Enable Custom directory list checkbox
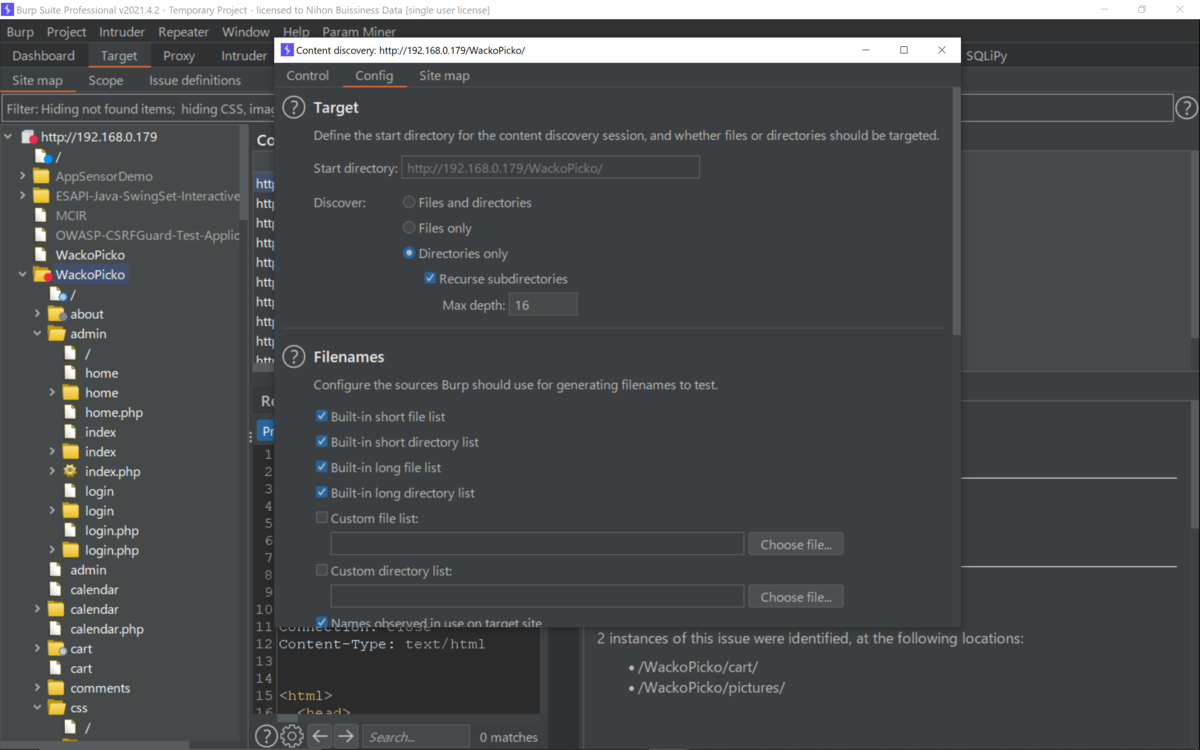The width and height of the screenshot is (1200, 750). point(322,570)
